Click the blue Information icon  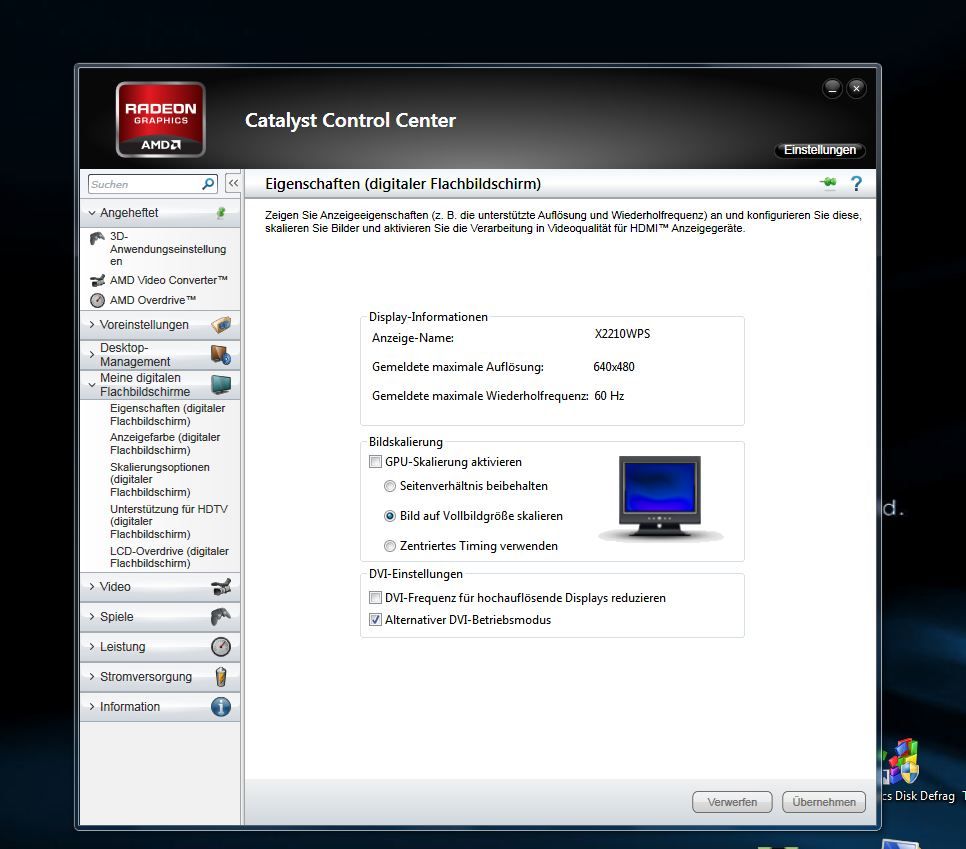[221, 707]
